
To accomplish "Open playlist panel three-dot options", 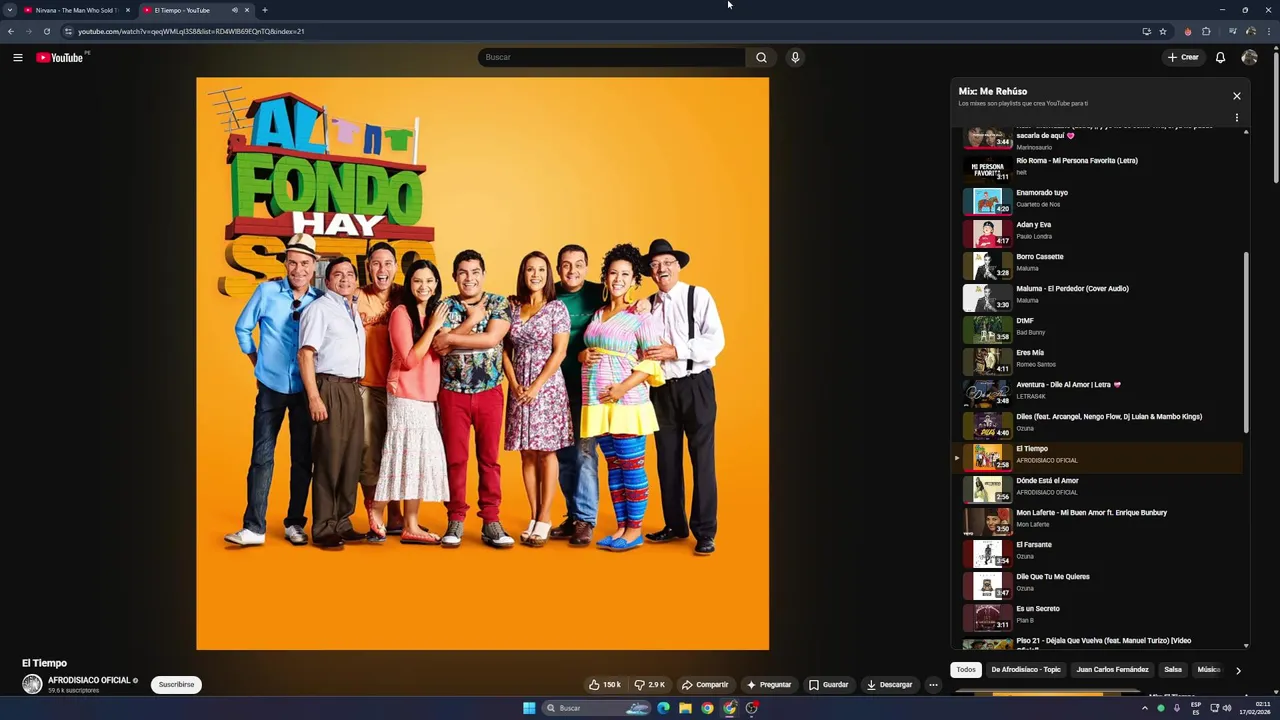I will coord(1237,117).
